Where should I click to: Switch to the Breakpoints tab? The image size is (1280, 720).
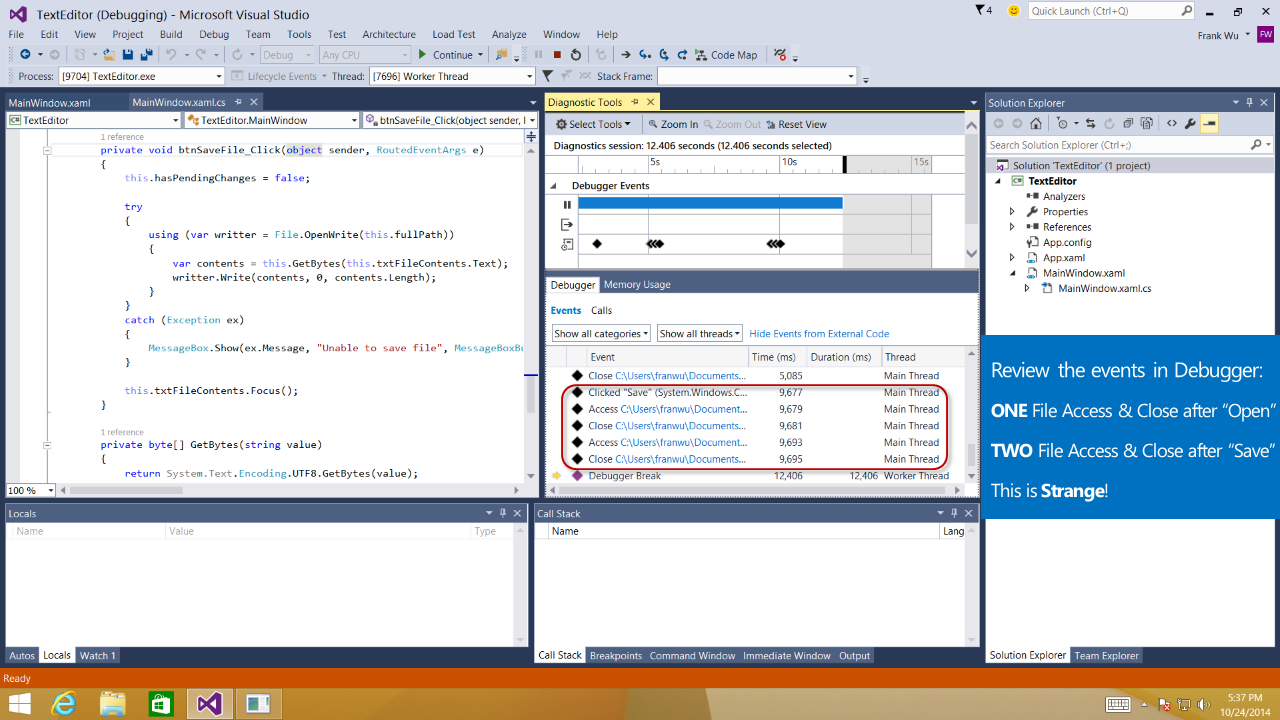[x=616, y=656]
